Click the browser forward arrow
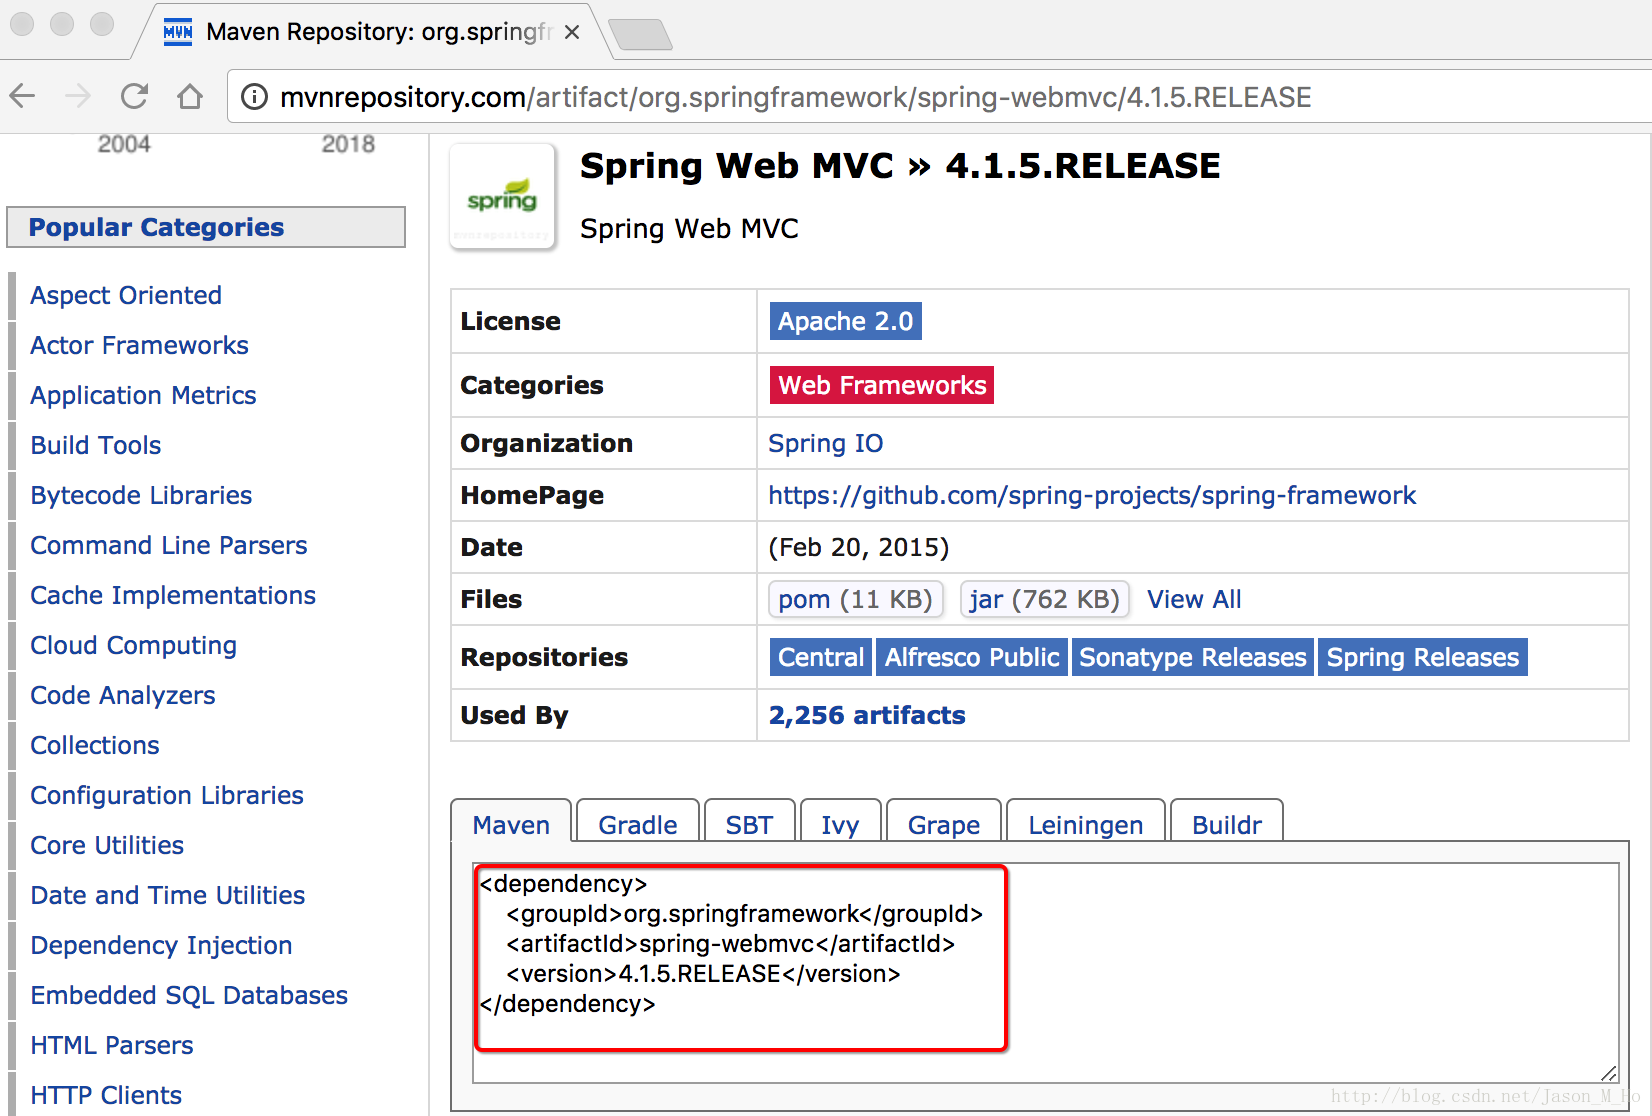Screen dimensions: 1652x1116 pyautogui.click(x=78, y=96)
